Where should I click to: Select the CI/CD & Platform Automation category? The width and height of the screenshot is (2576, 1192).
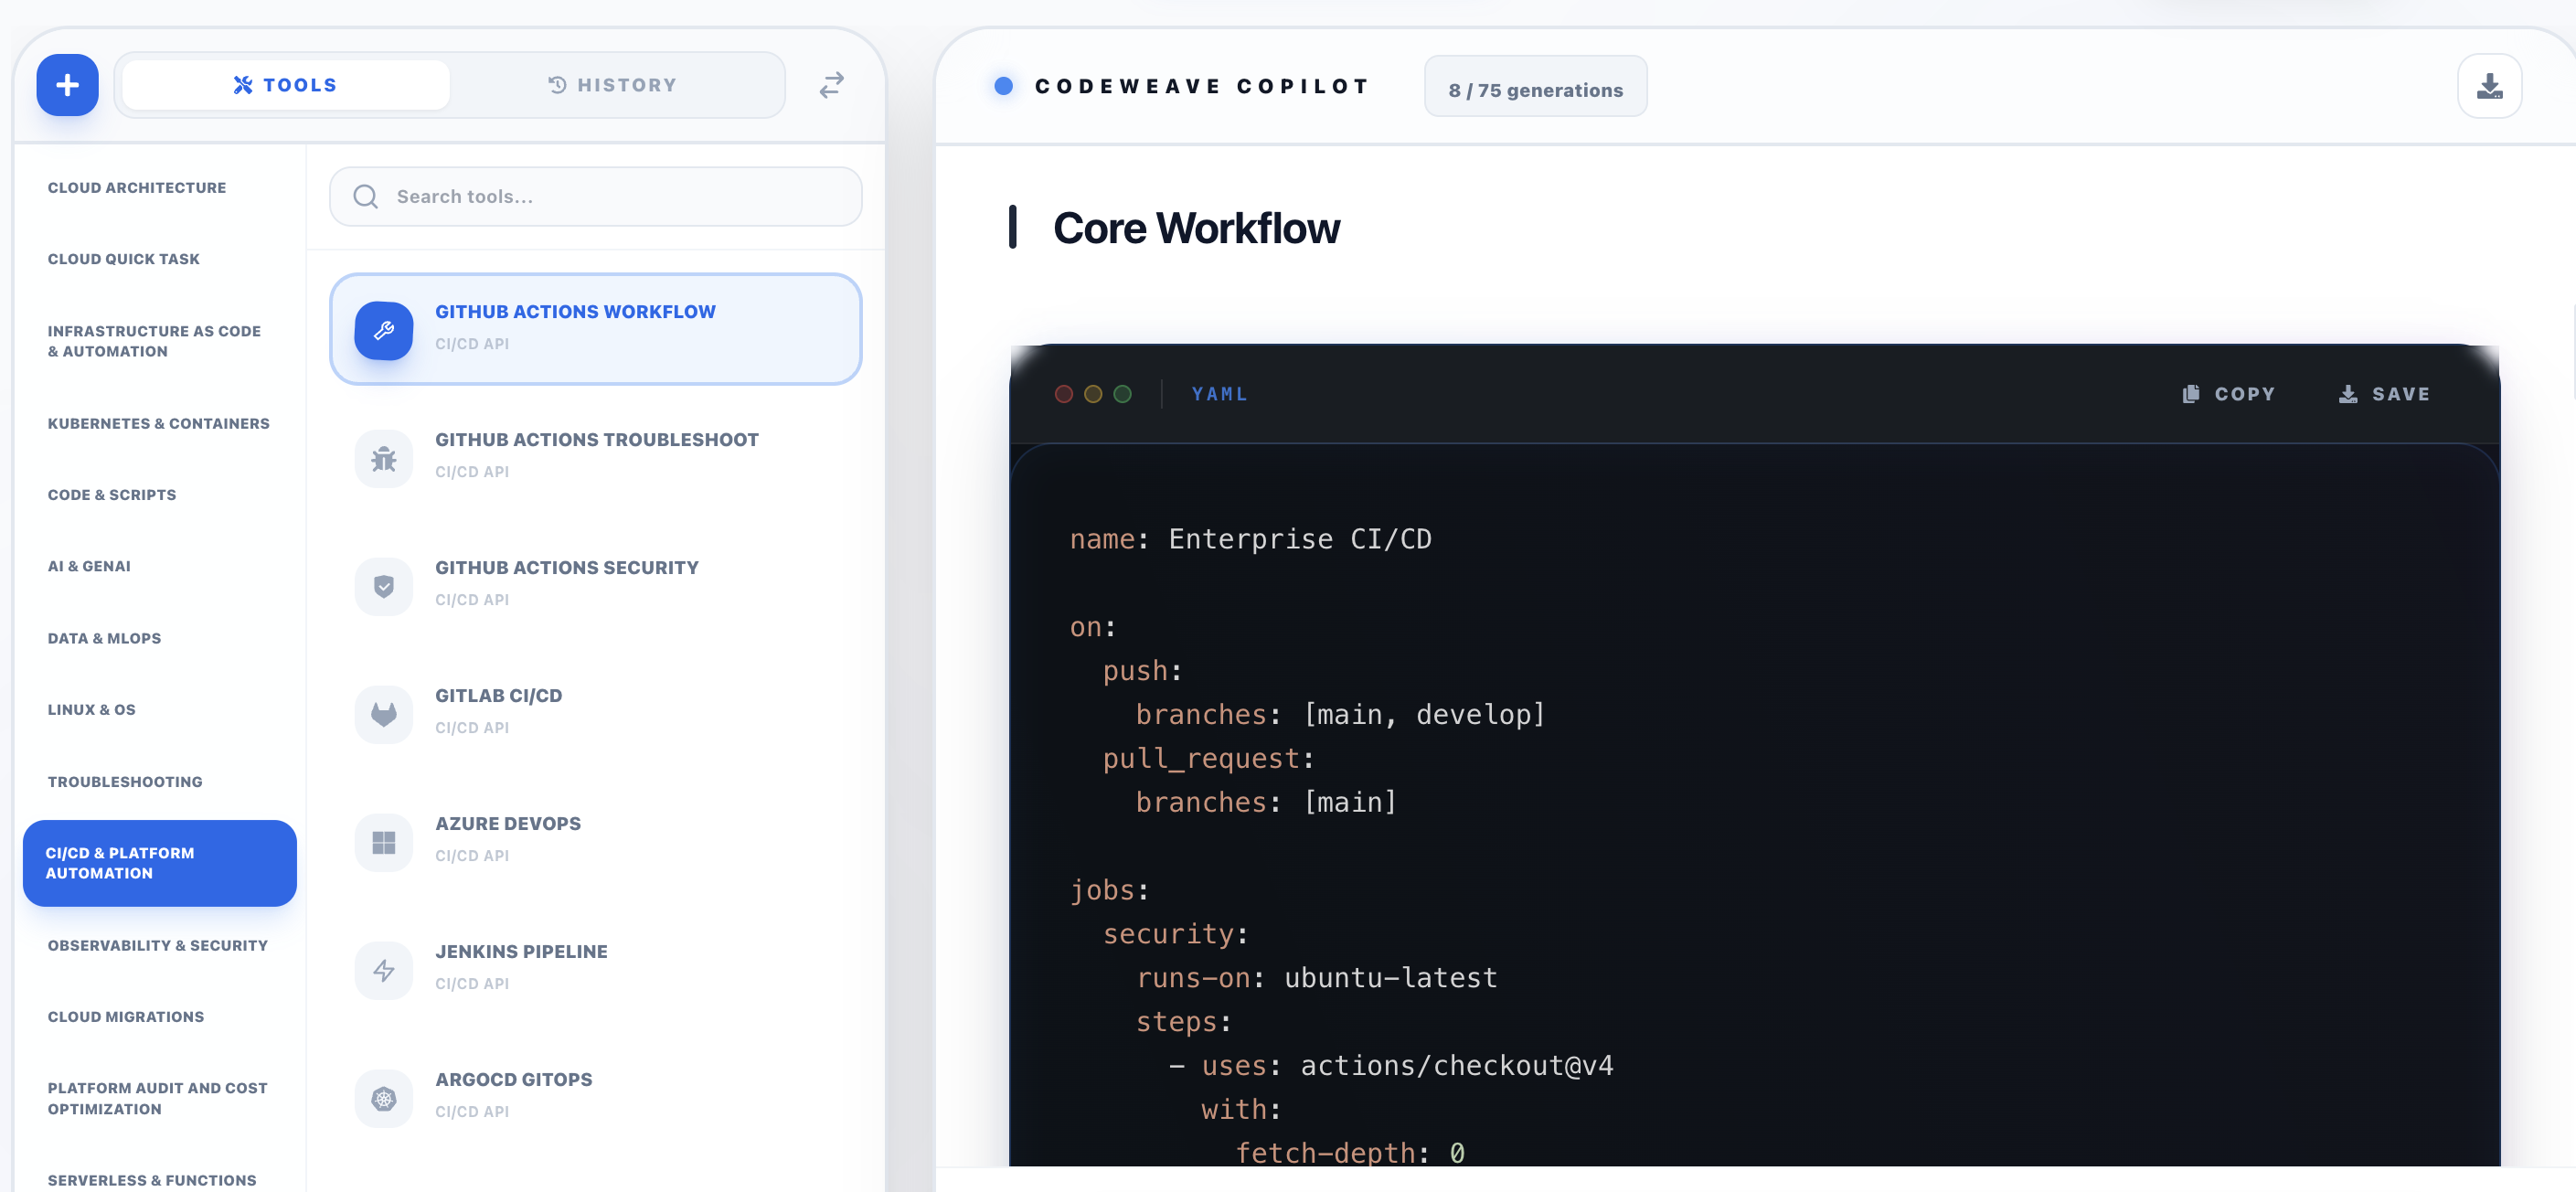pos(159,862)
